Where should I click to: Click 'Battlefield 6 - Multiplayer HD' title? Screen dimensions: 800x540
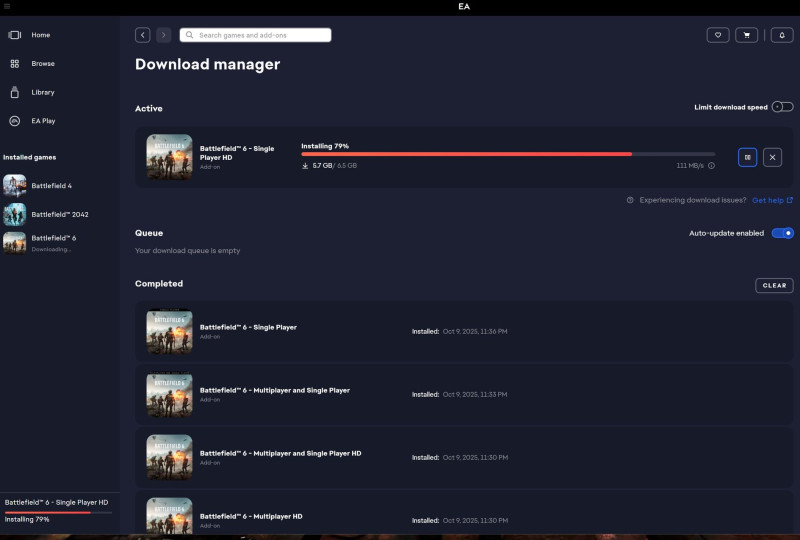[x=251, y=516]
